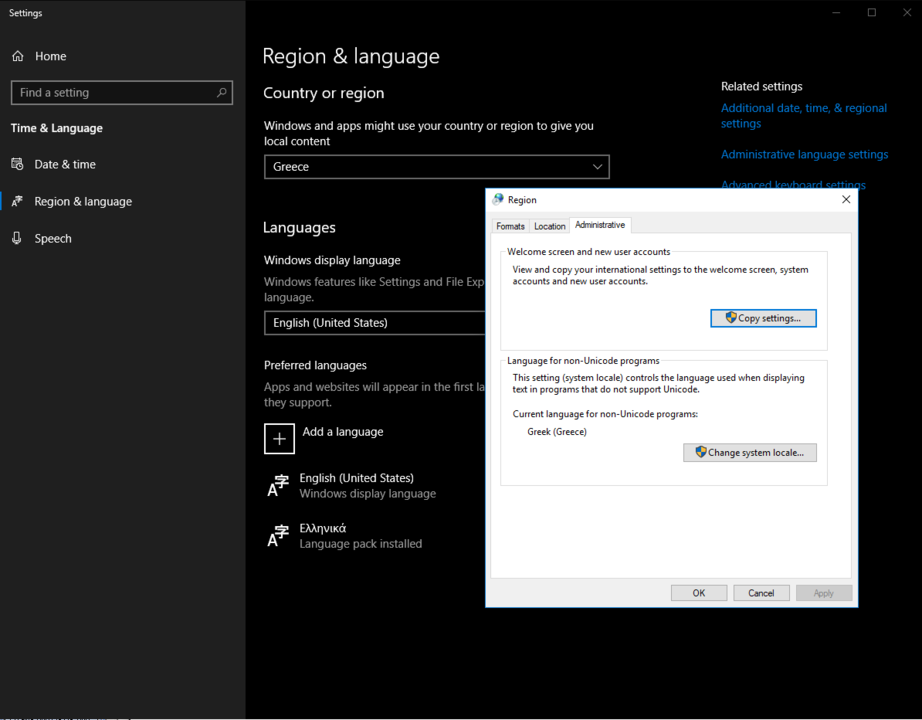Screen dimensions: 922x720
Task: Open Date & time settings
Action: (x=65, y=164)
